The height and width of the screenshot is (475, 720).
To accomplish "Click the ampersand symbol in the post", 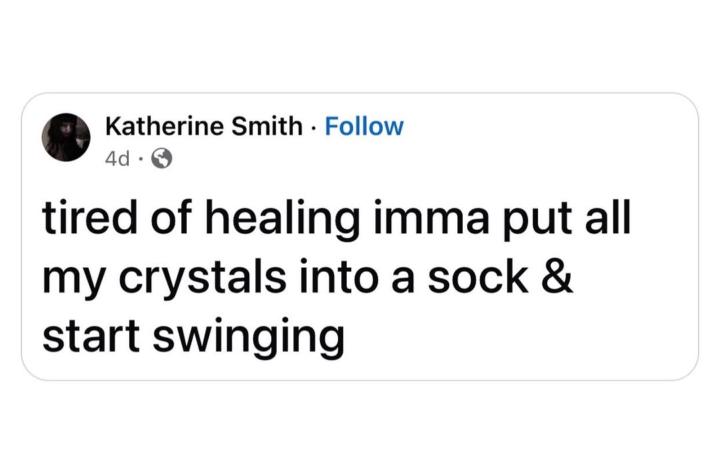I will pyautogui.click(x=557, y=277).
